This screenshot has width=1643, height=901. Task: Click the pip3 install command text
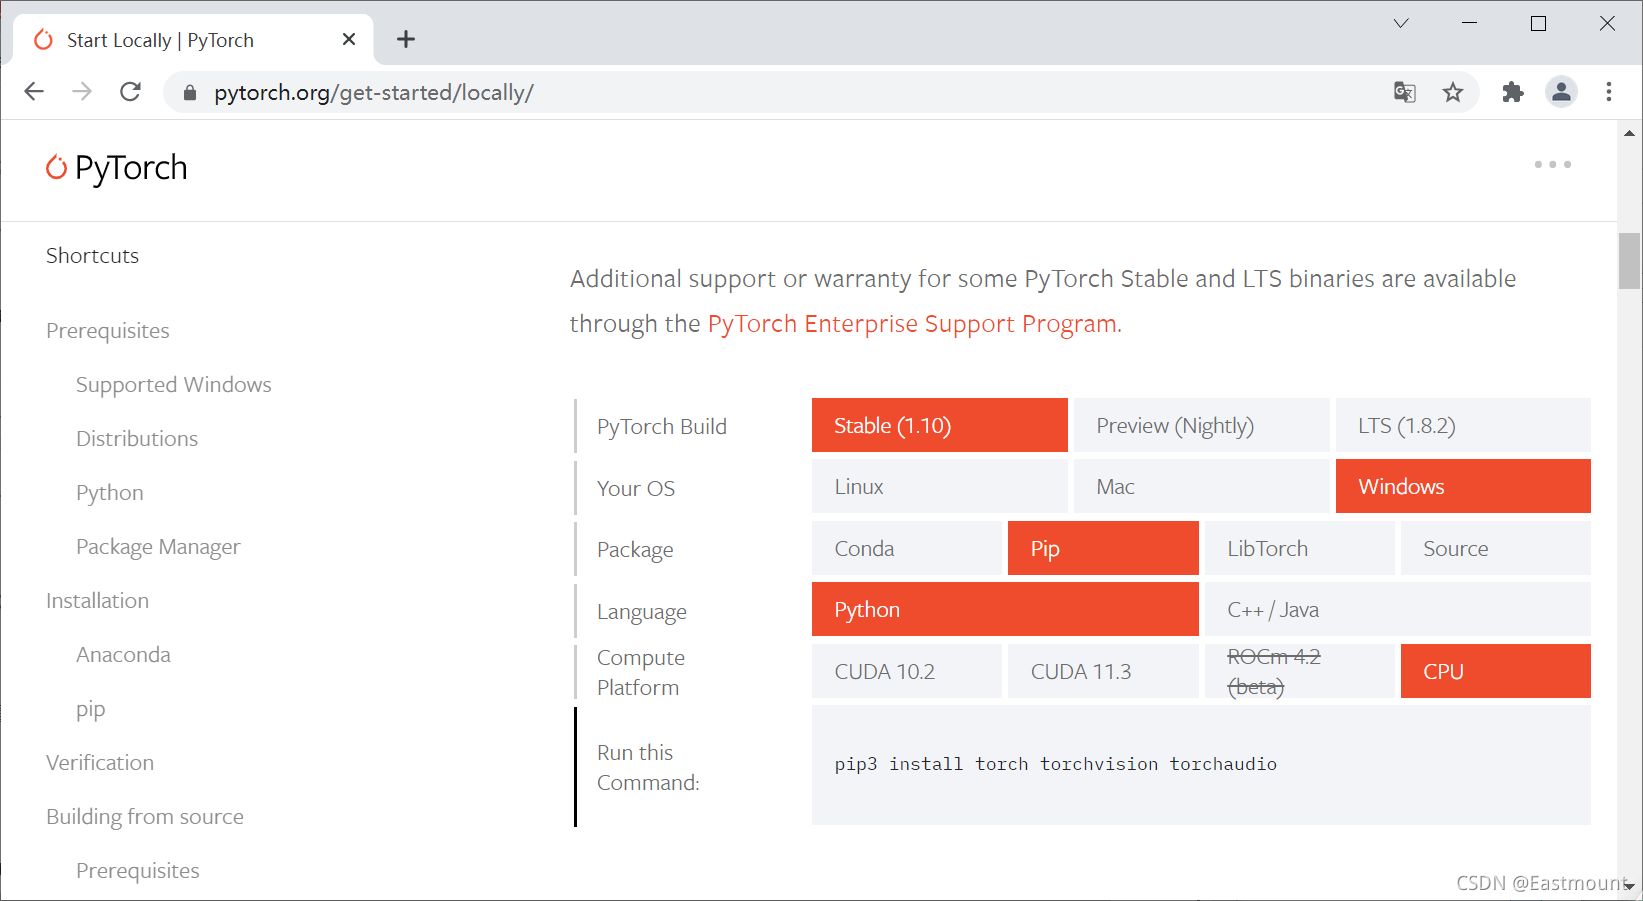point(1056,764)
